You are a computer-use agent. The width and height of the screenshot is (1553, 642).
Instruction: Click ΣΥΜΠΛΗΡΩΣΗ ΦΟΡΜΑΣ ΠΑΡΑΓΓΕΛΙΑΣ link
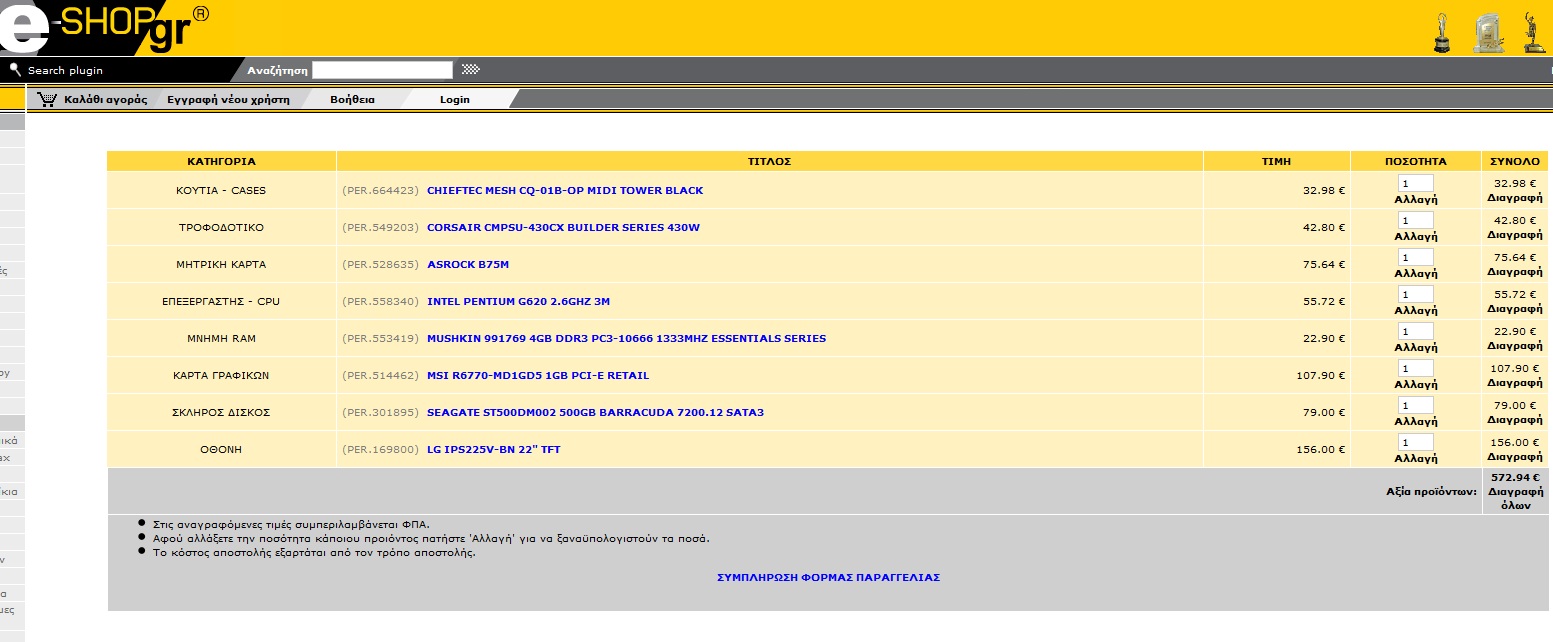828,577
